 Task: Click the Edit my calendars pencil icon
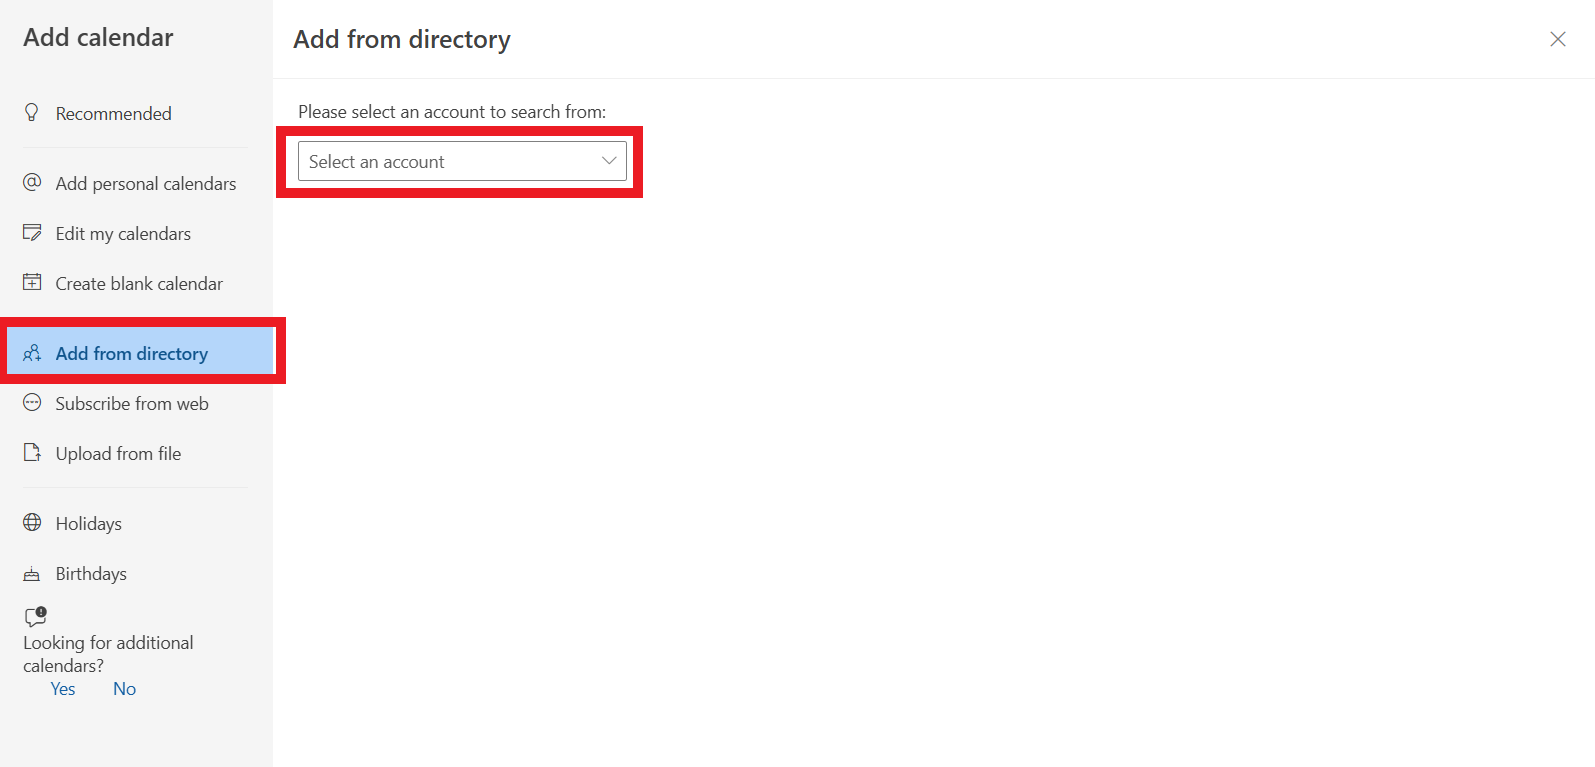(32, 232)
